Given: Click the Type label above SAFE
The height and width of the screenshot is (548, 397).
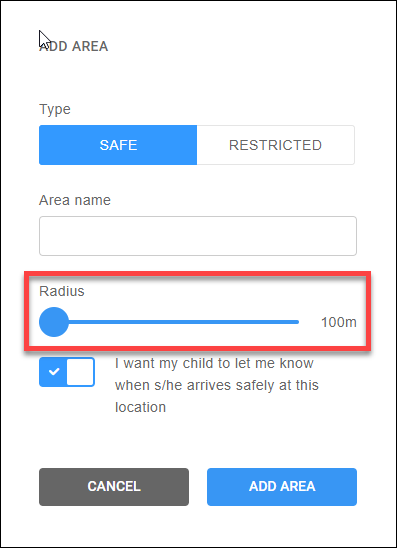Looking at the screenshot, I should click(x=55, y=109).
